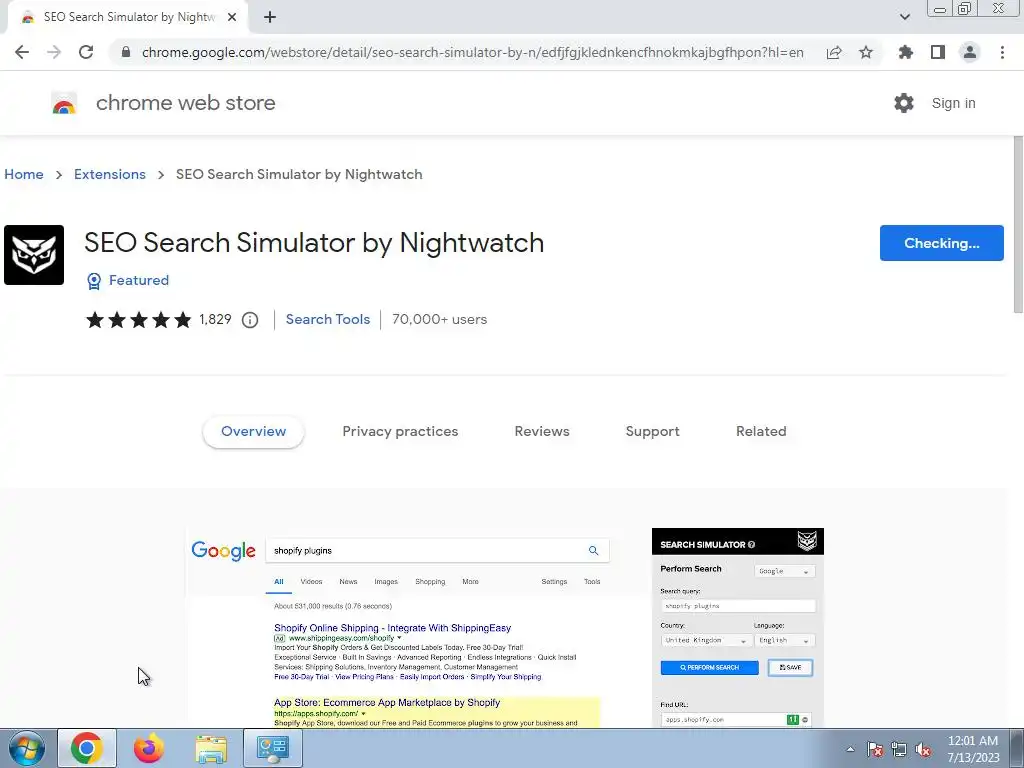1024x768 pixels.
Task: Click the five-star rating
Action: [138, 319]
